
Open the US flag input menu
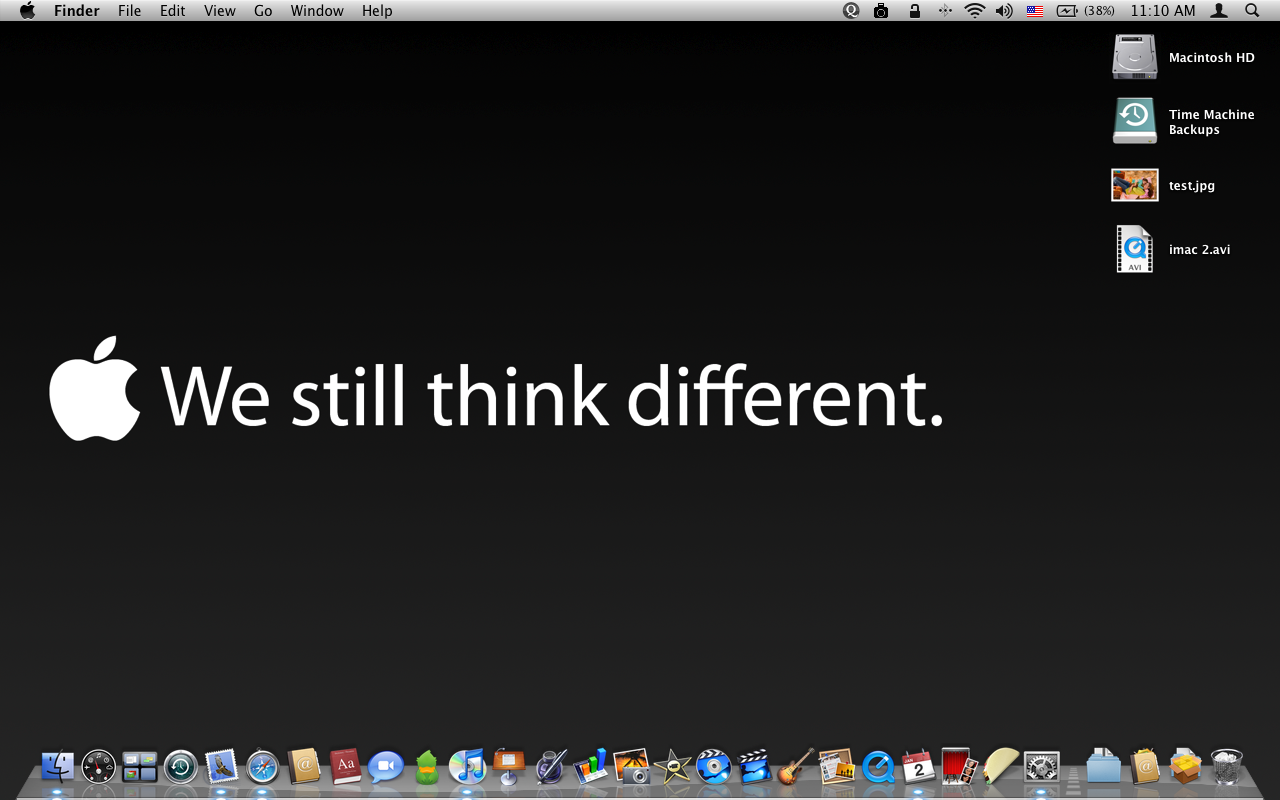pyautogui.click(x=1035, y=11)
